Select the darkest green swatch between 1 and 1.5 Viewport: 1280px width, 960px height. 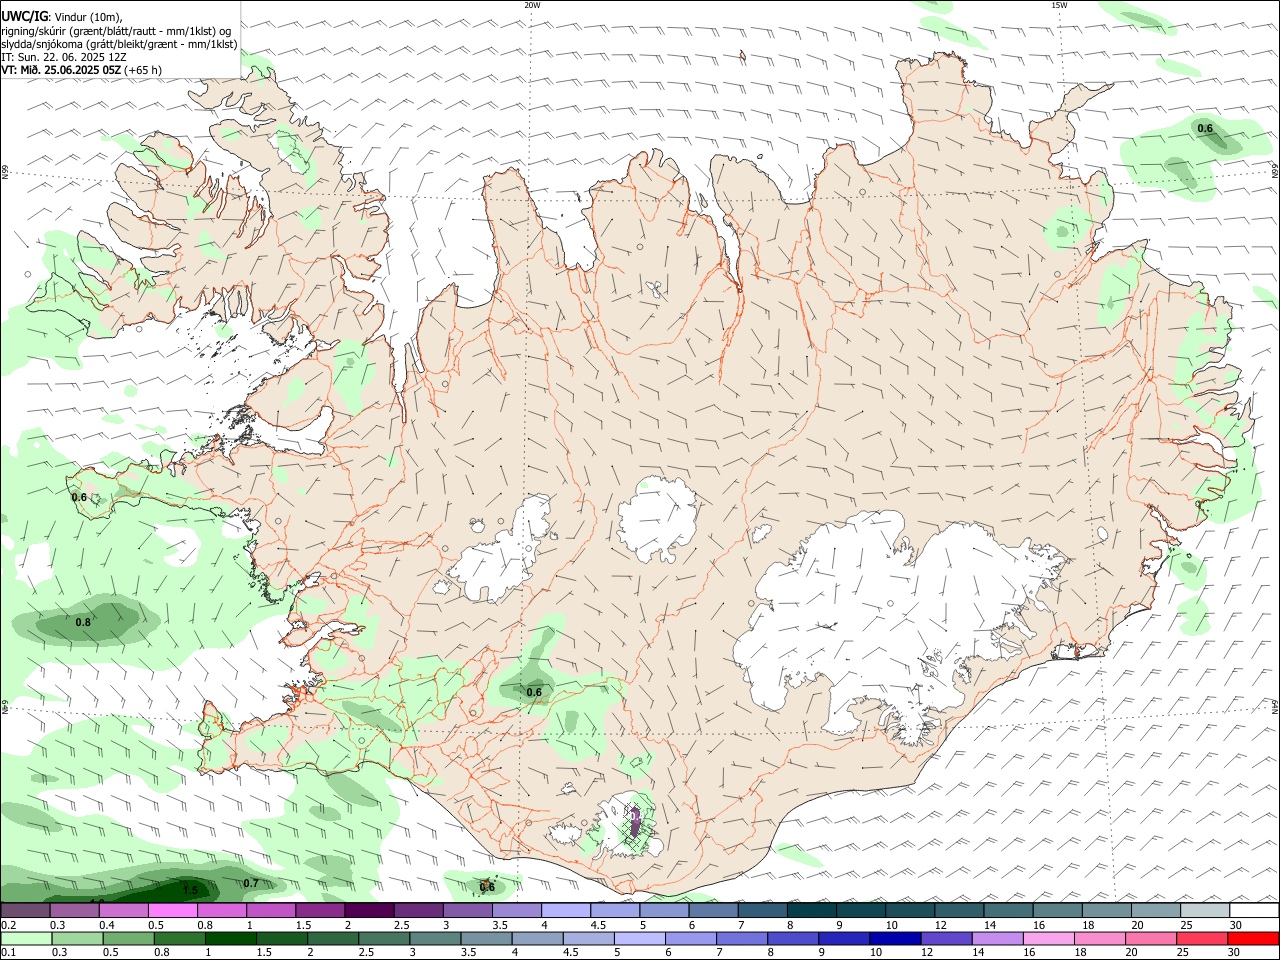coord(230,939)
